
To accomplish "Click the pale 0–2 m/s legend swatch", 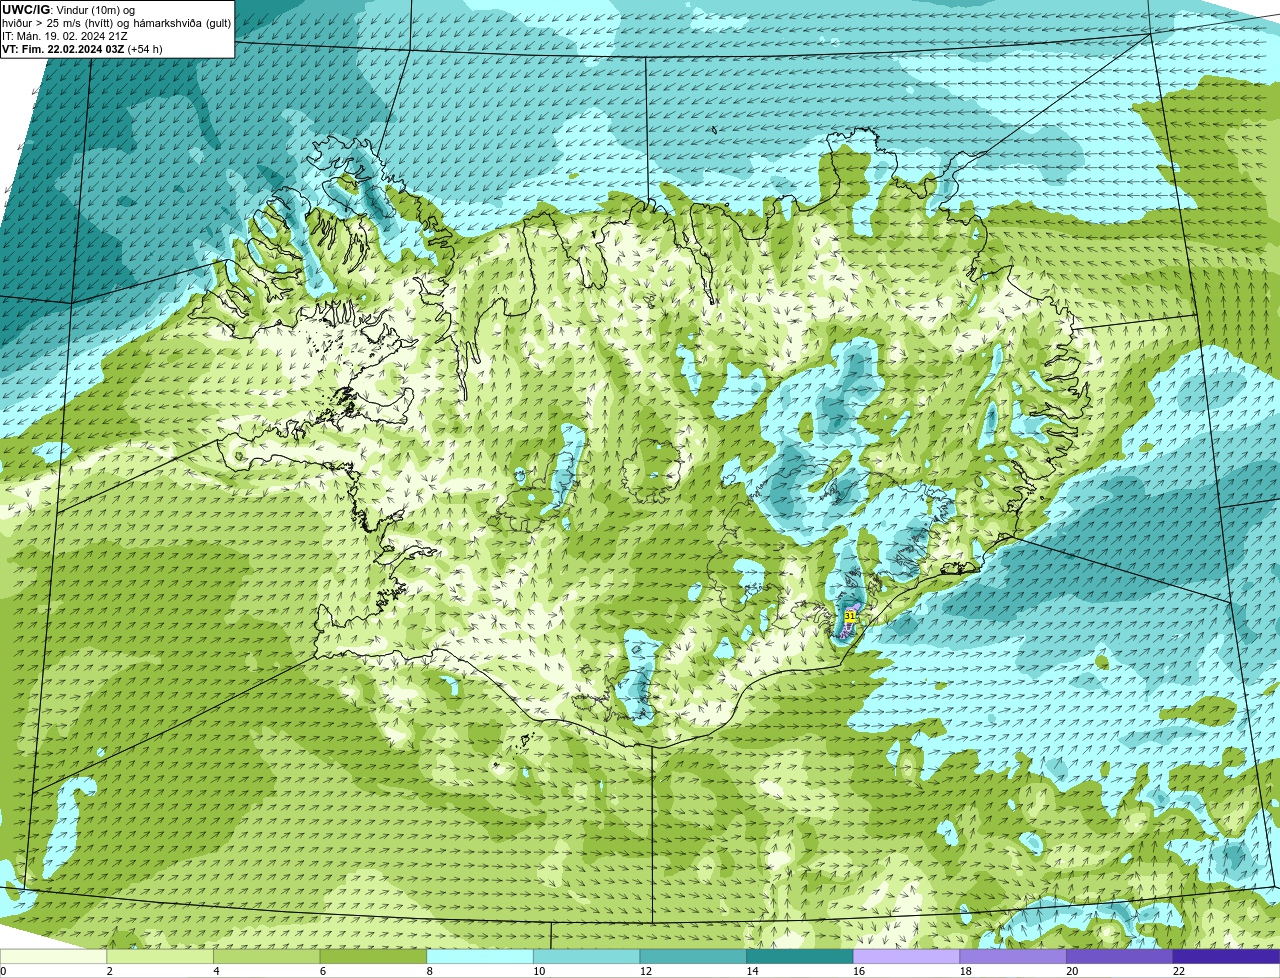I will [x=53, y=956].
